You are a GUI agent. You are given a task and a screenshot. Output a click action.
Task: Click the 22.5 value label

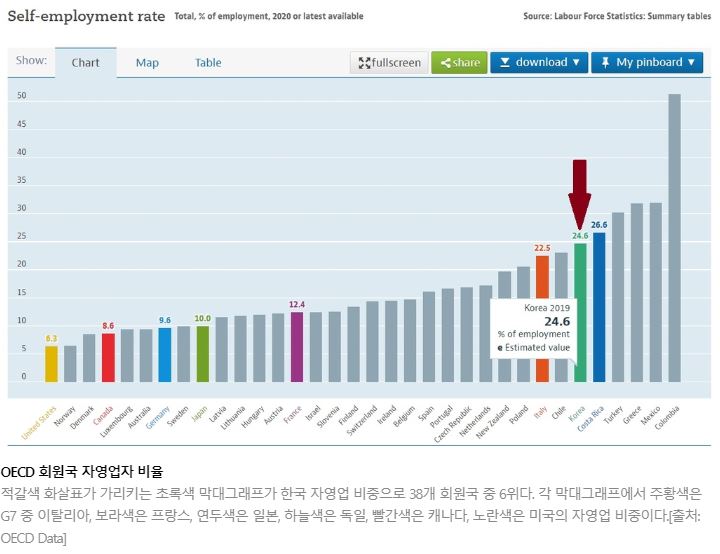542,248
